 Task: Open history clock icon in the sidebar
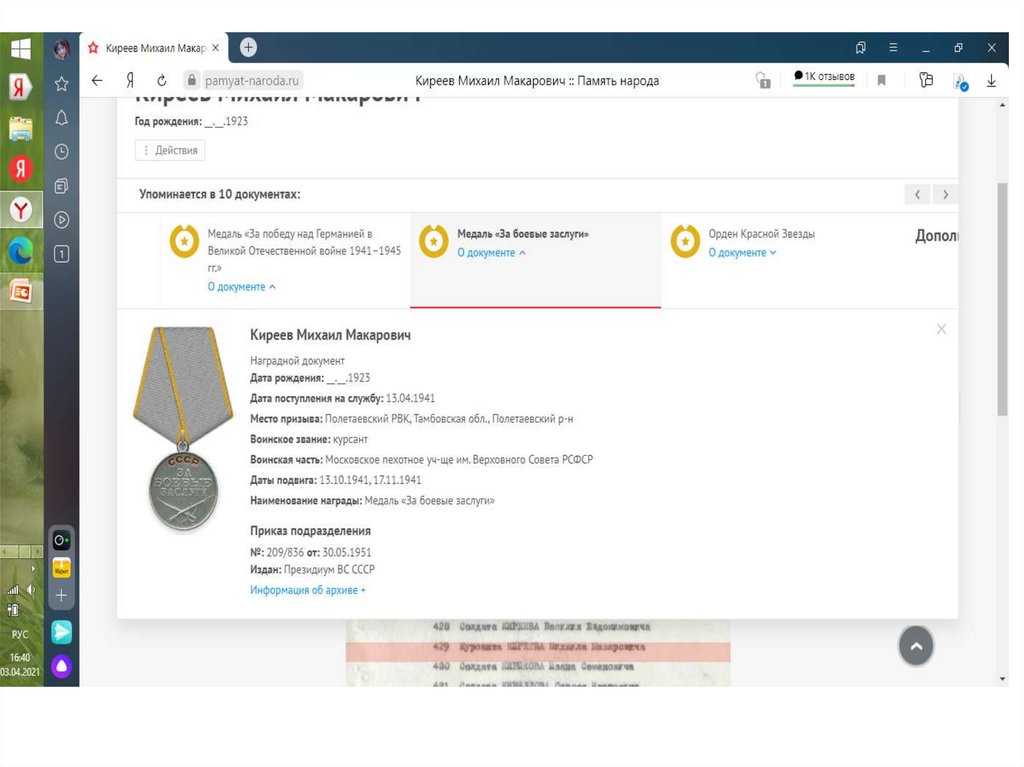[61, 152]
